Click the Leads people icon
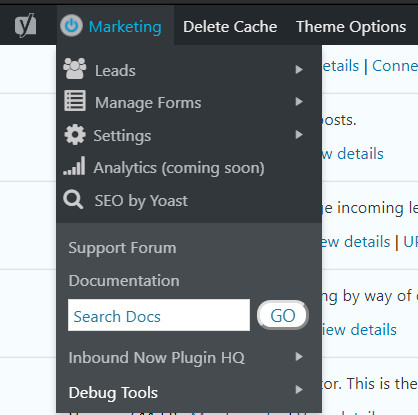 pyautogui.click(x=75, y=68)
